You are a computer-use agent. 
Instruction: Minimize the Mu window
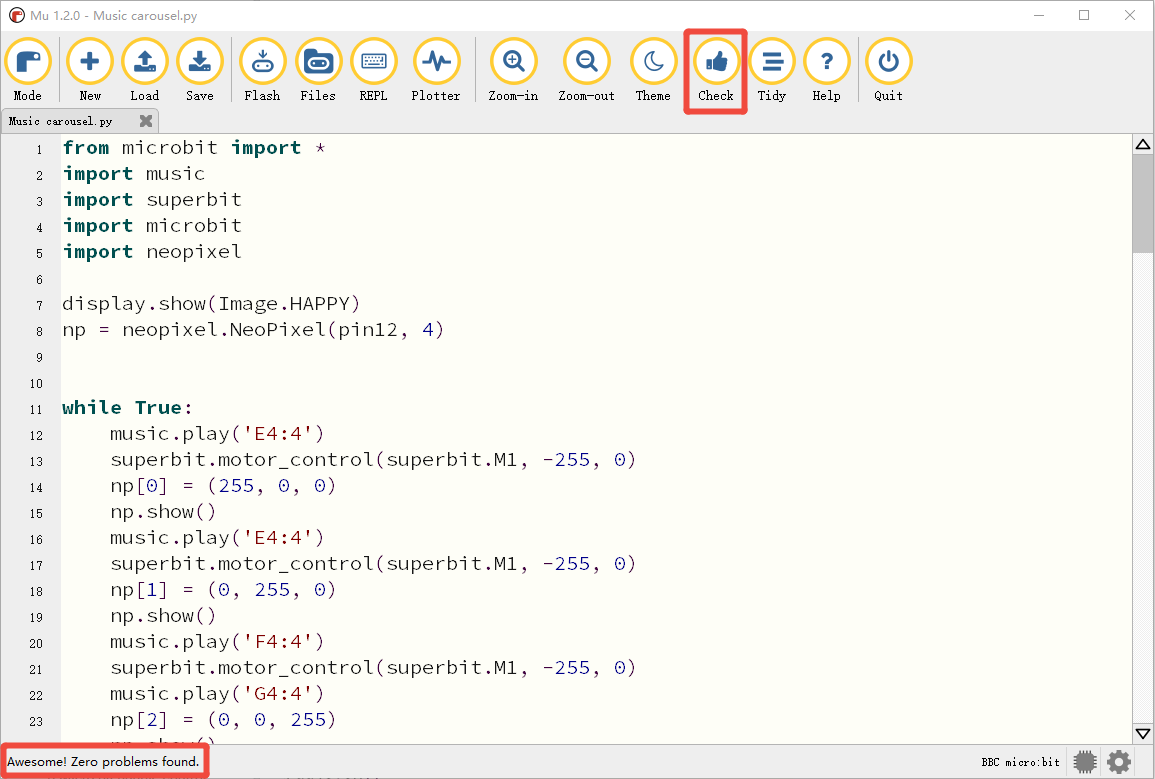(1039, 15)
